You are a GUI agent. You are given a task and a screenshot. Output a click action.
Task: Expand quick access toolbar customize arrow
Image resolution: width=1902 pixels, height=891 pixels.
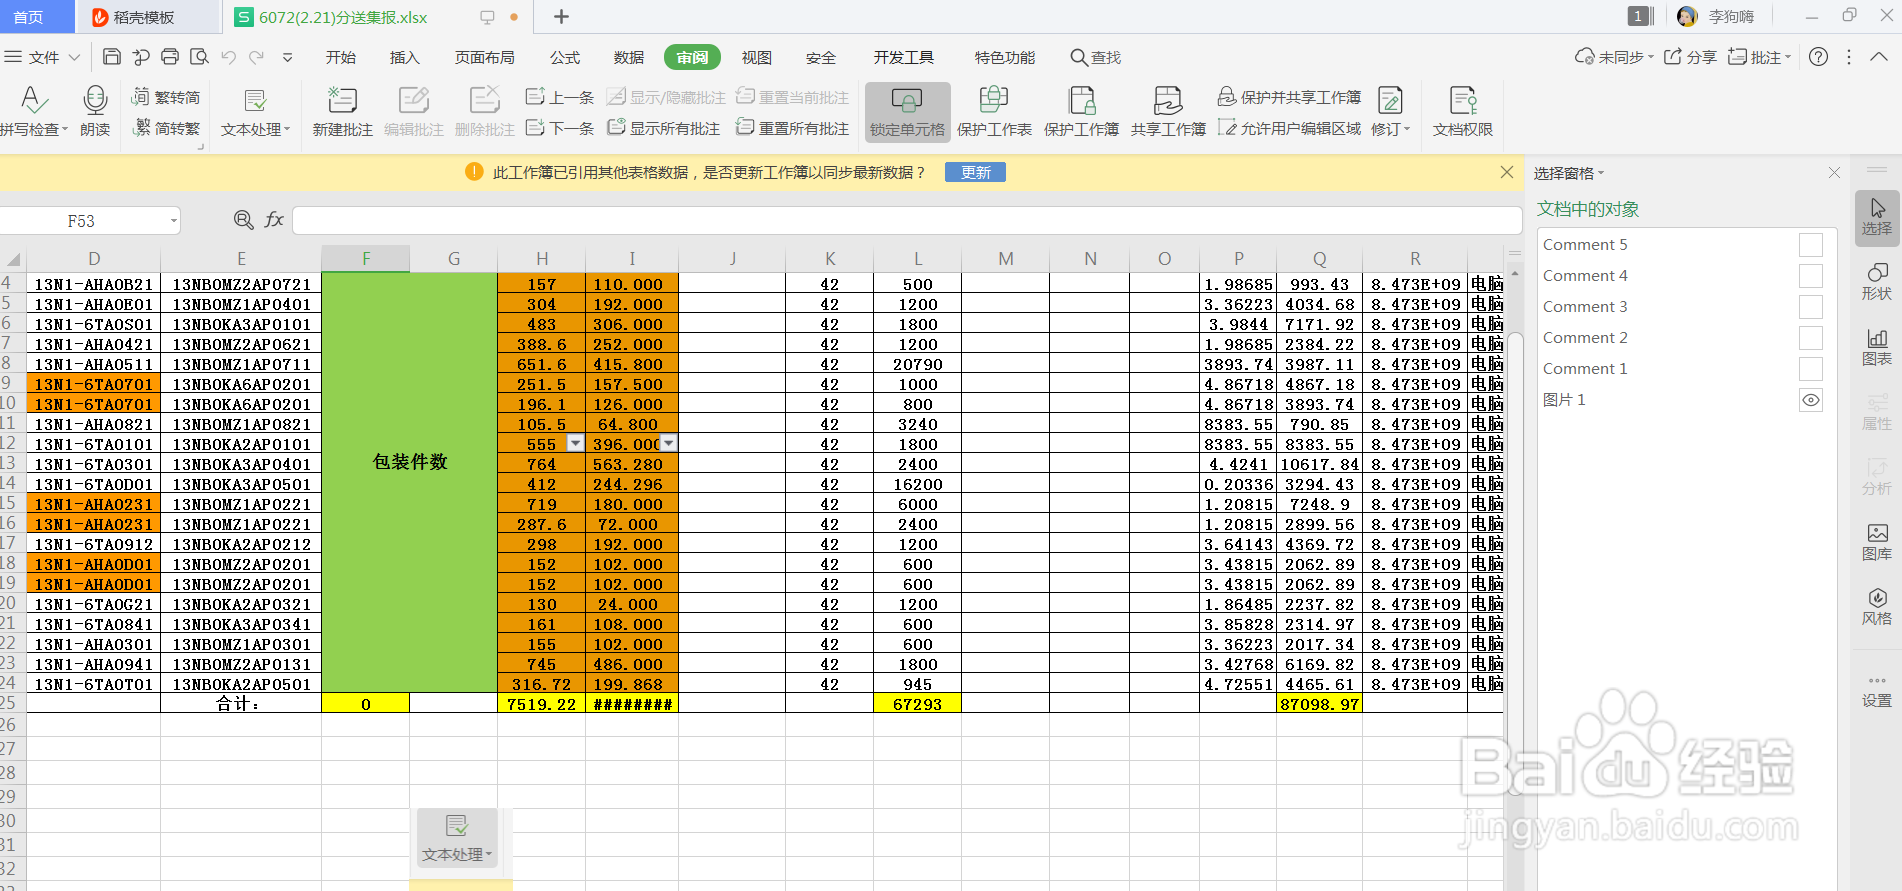(288, 57)
